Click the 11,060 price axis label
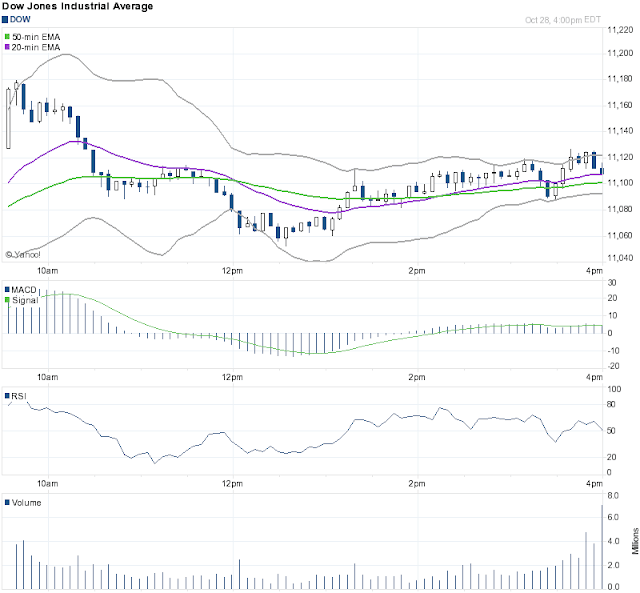The width and height of the screenshot is (640, 593). 620,235
